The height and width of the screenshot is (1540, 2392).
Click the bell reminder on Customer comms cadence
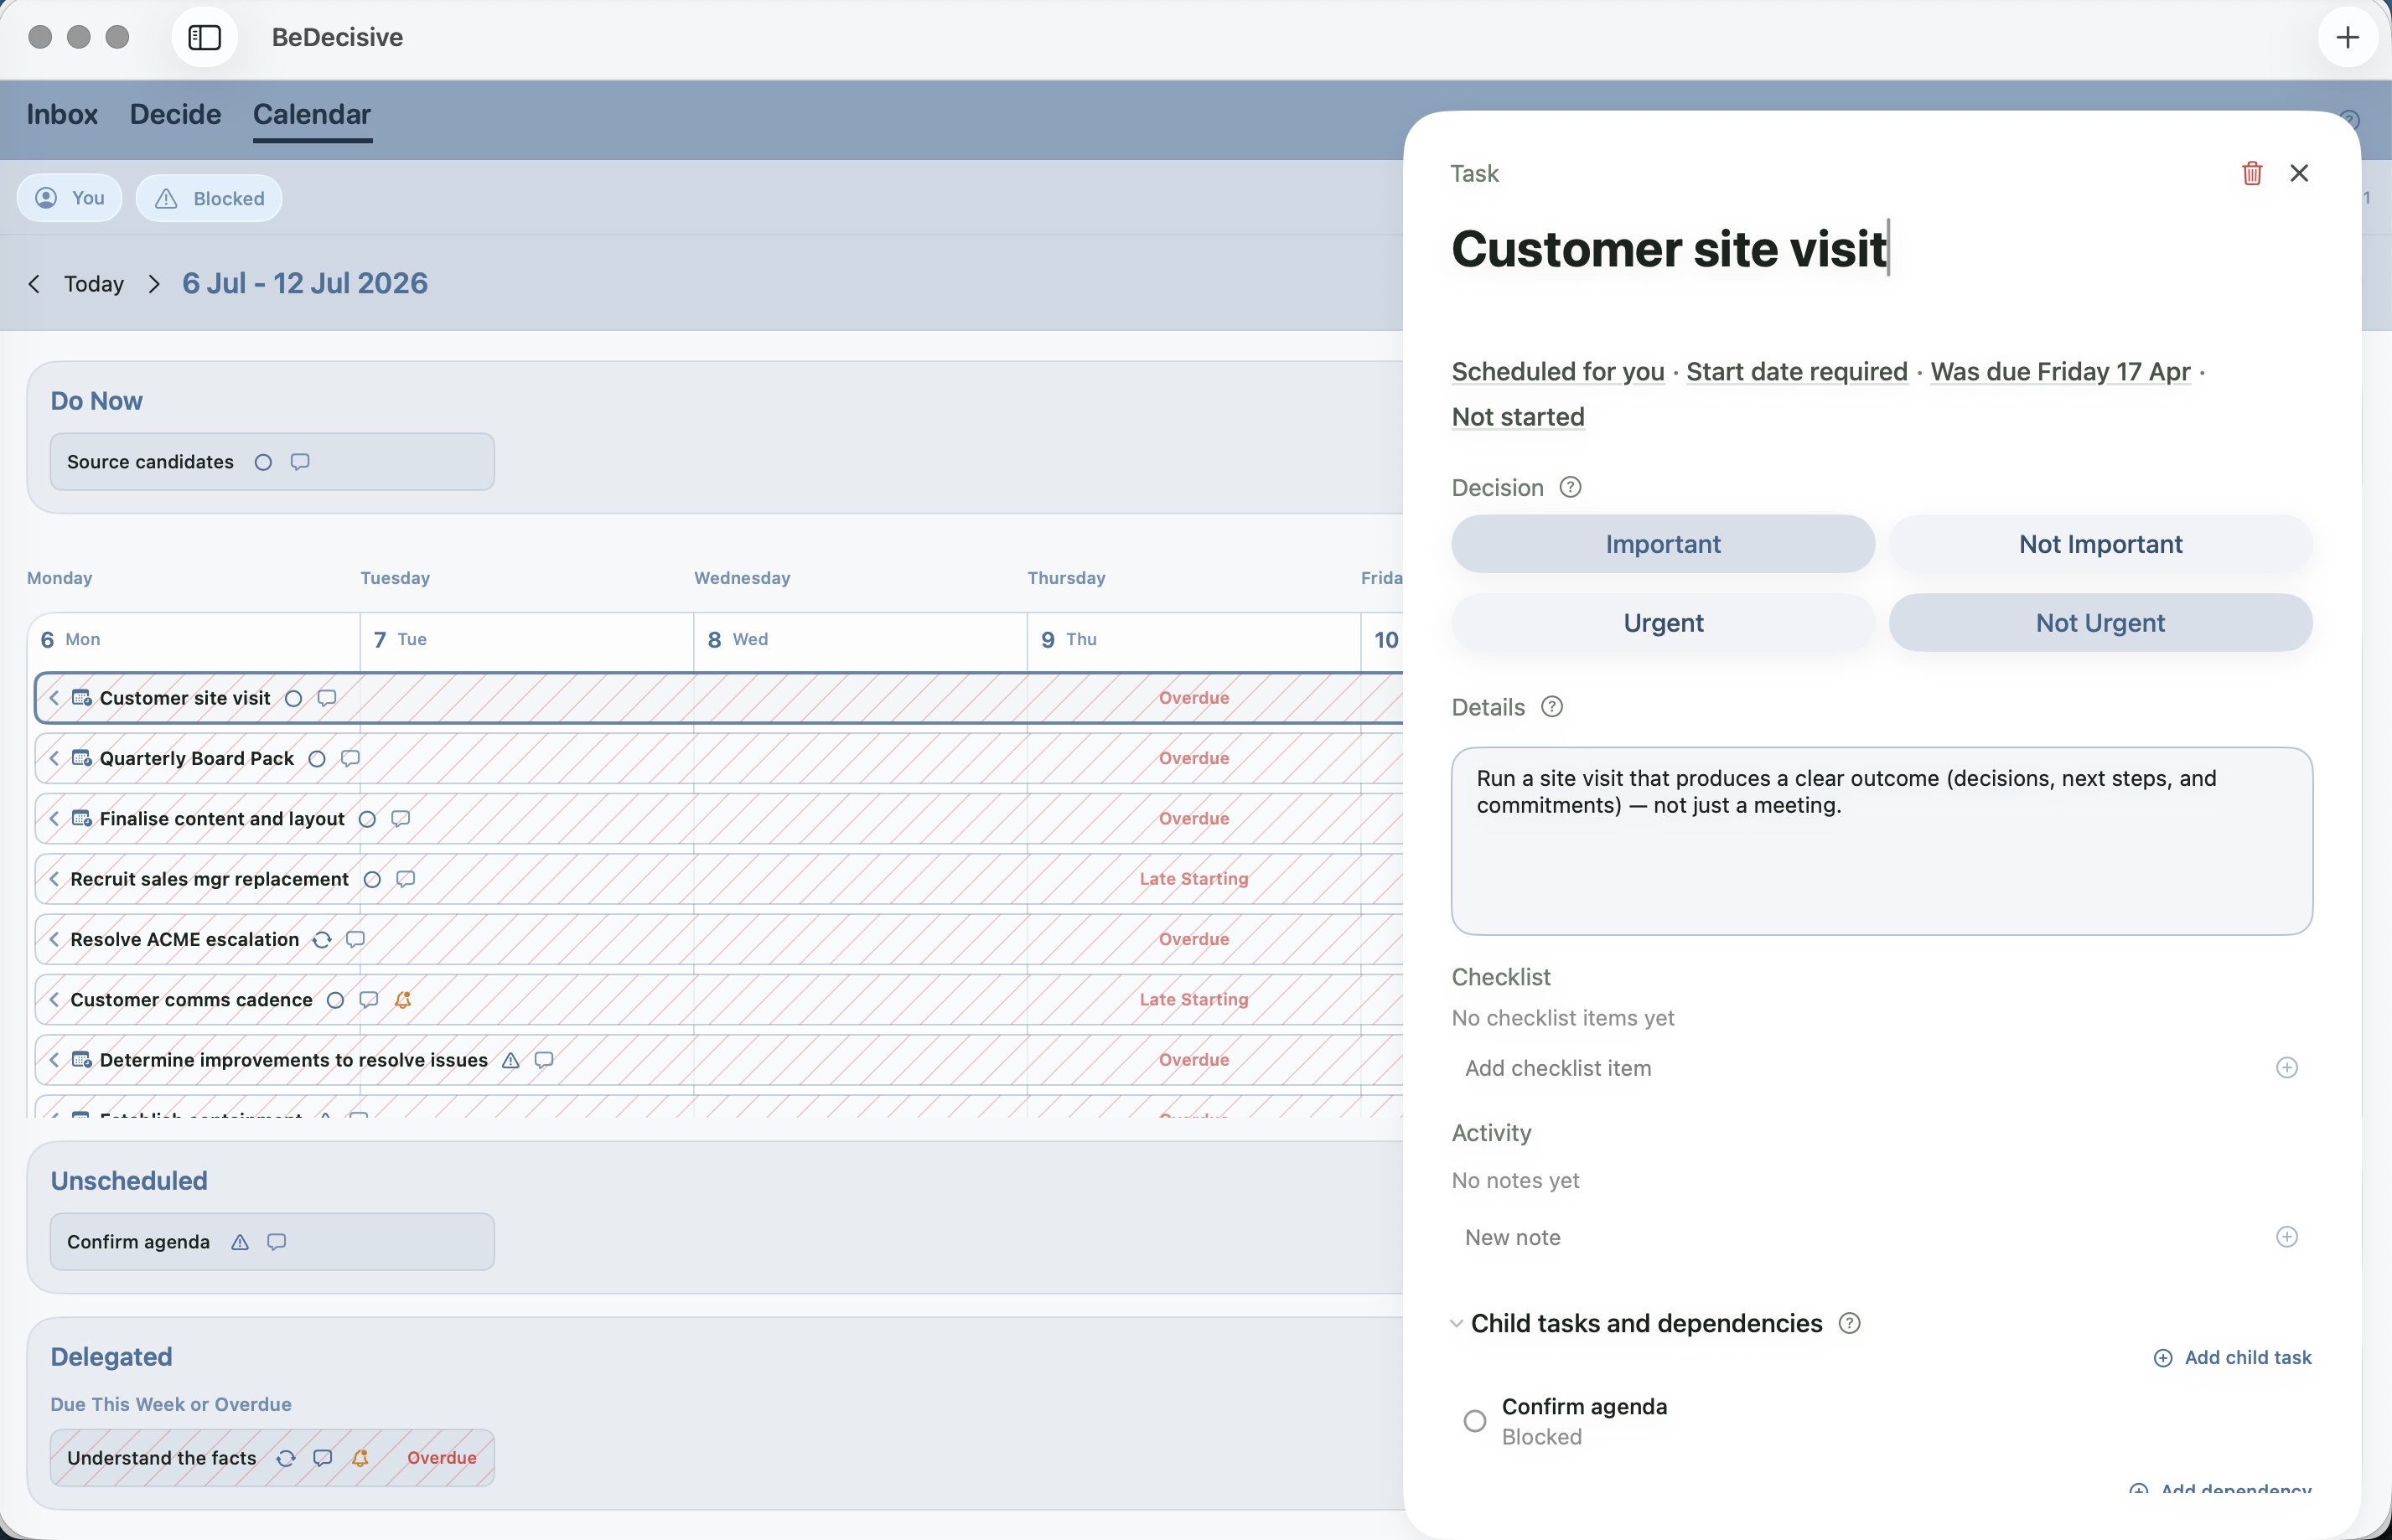403,1000
